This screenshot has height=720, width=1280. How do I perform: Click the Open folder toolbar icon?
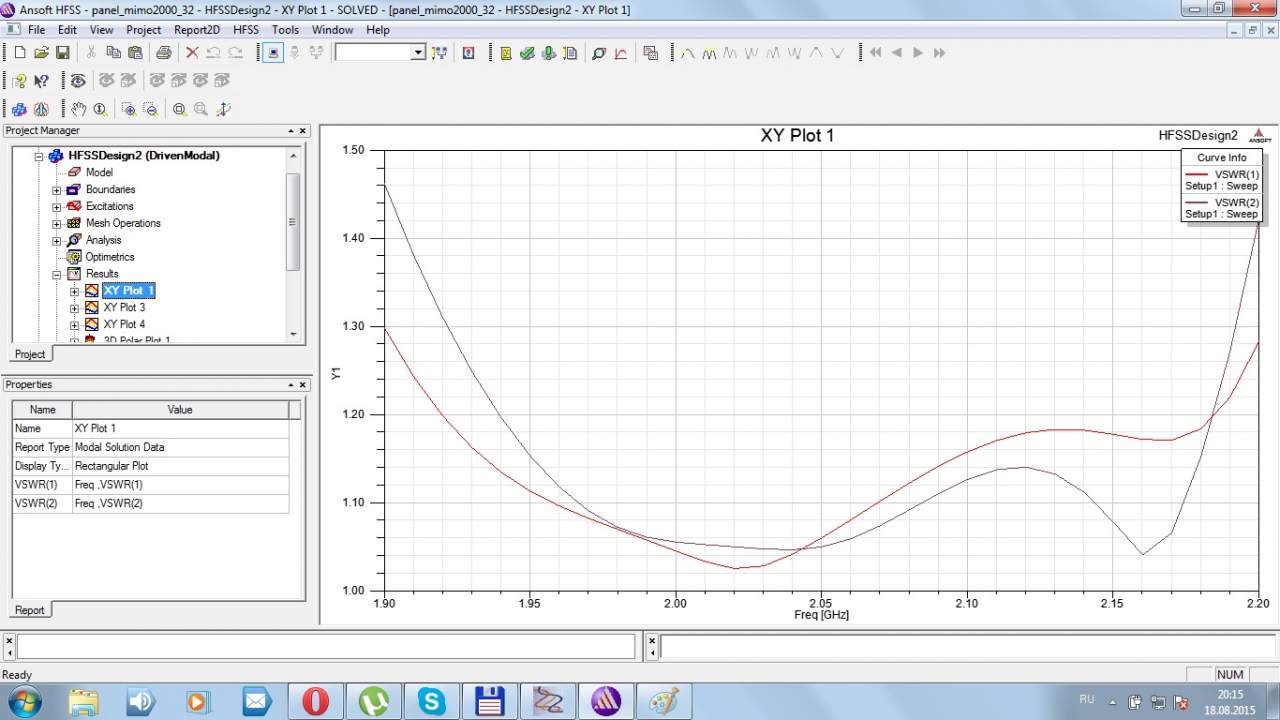tap(41, 53)
